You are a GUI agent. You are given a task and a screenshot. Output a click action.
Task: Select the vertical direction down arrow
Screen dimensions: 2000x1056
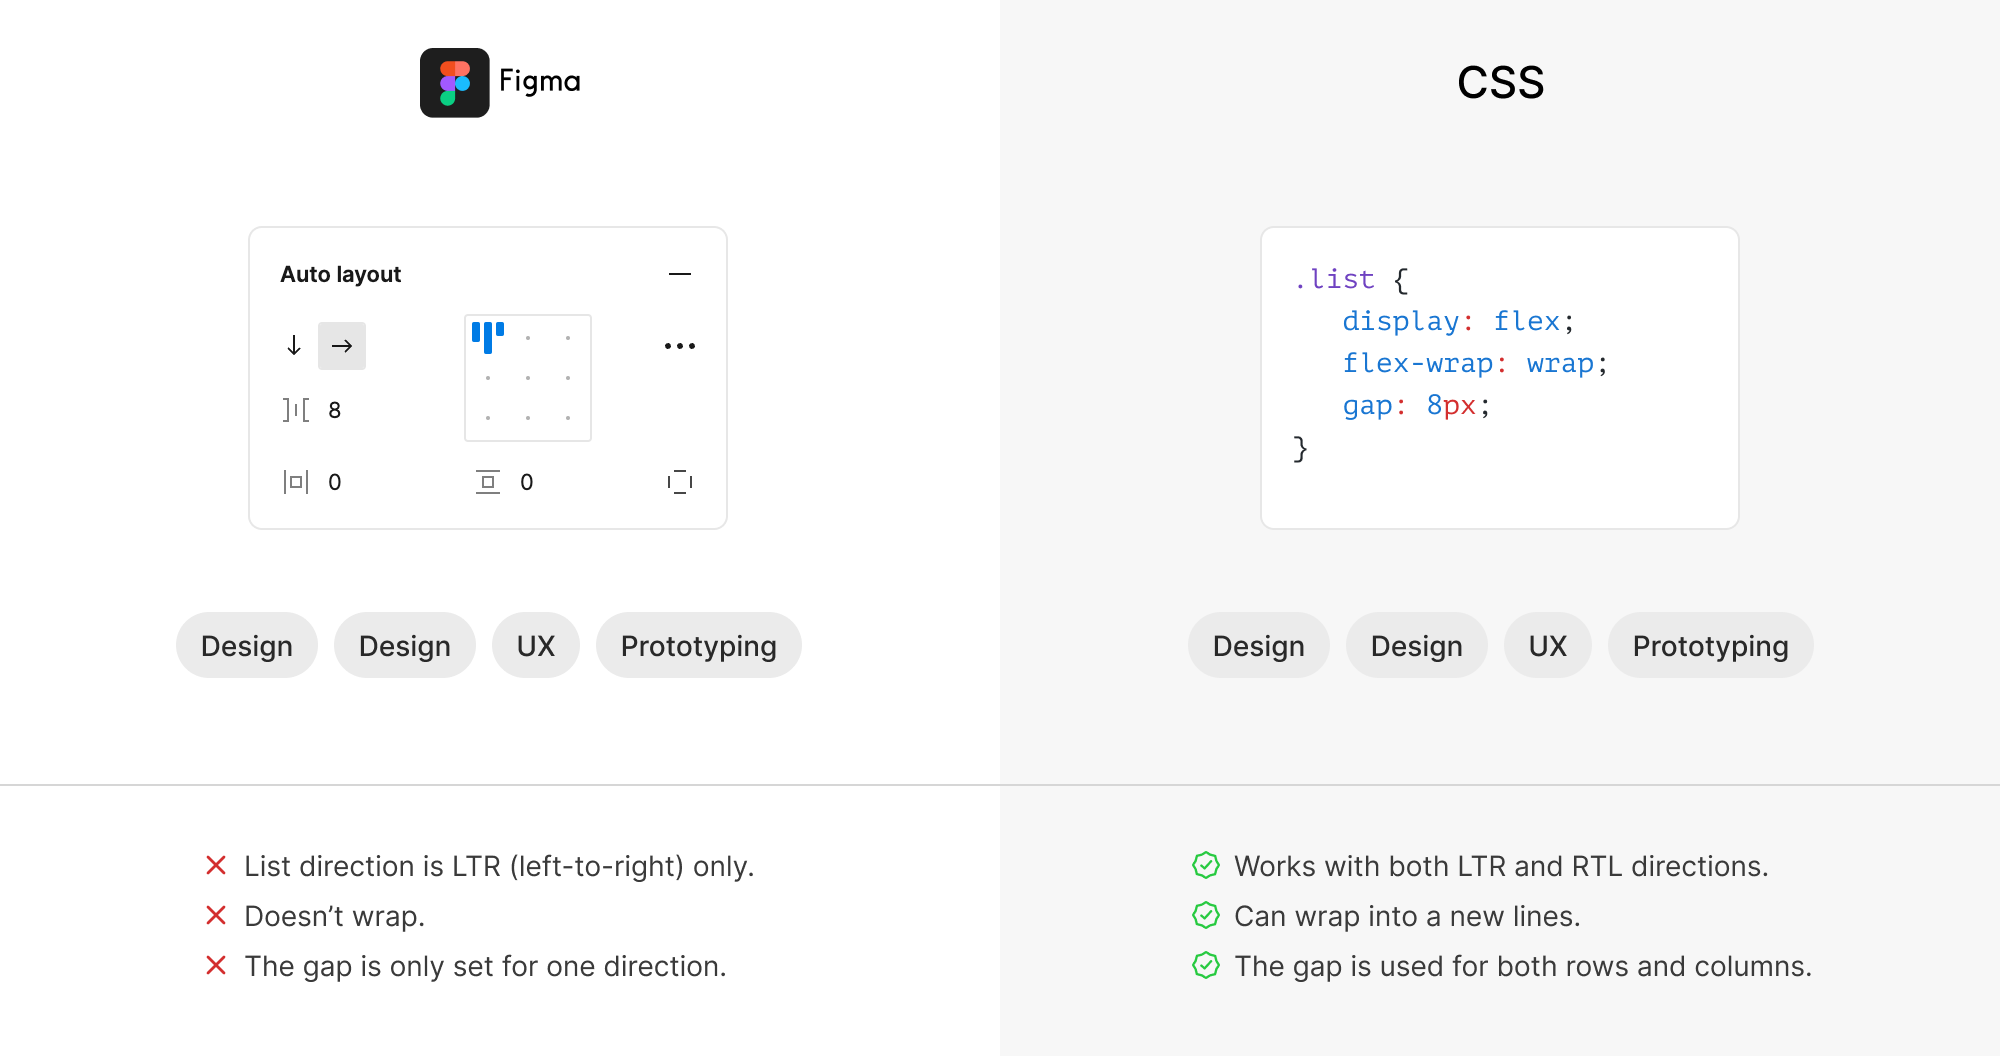[x=294, y=346]
